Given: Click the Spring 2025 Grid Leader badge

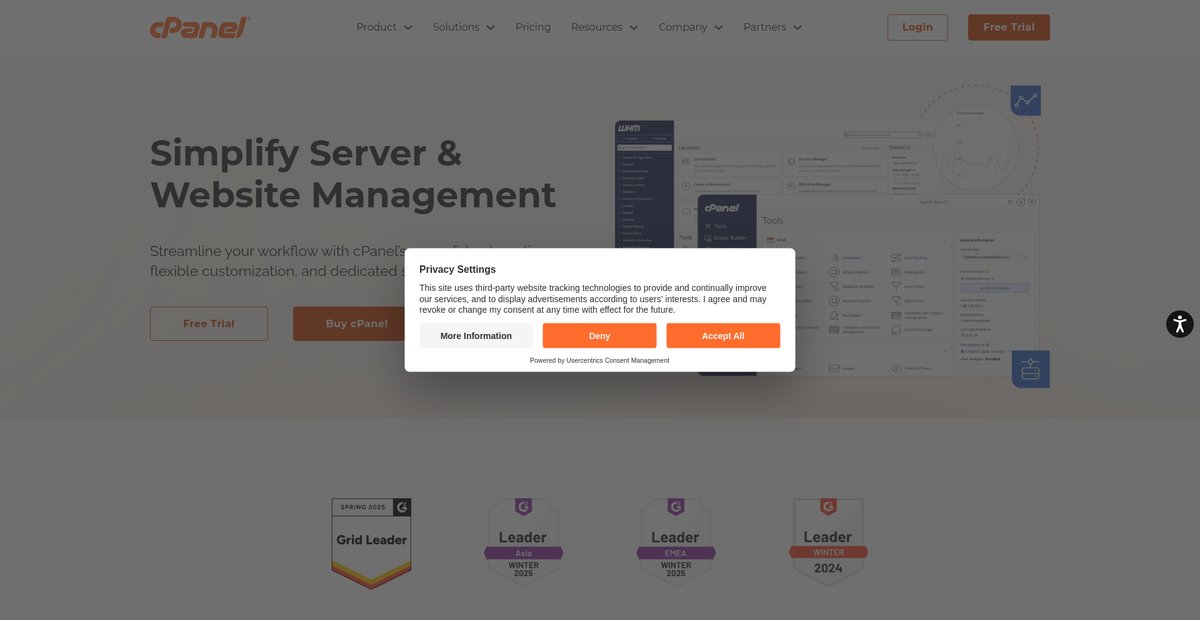Looking at the screenshot, I should (371, 543).
